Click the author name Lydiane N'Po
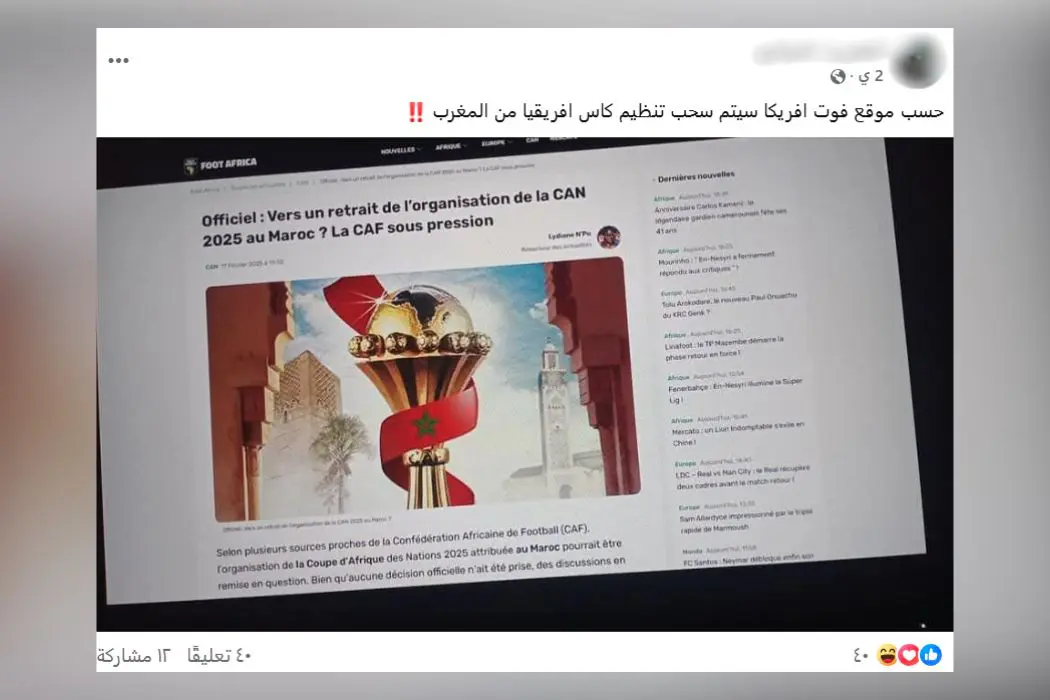The image size is (1050, 700). point(569,235)
